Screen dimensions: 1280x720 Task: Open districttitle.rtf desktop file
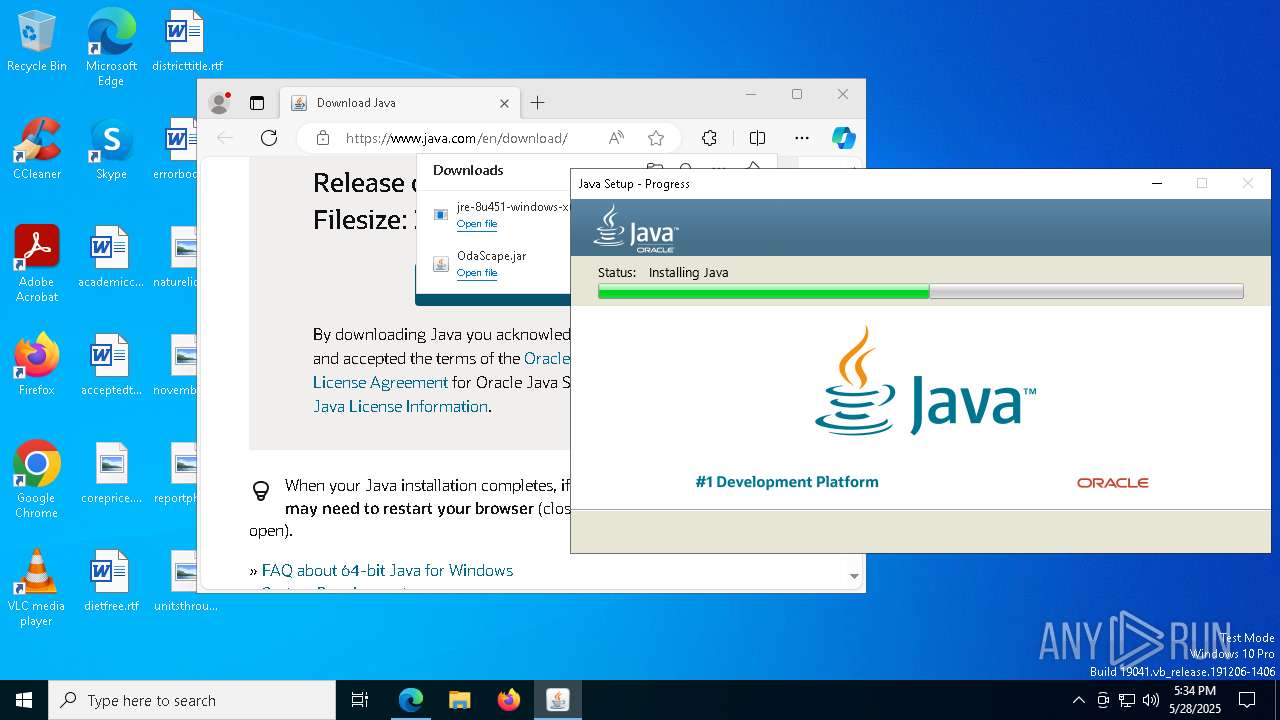(187, 41)
